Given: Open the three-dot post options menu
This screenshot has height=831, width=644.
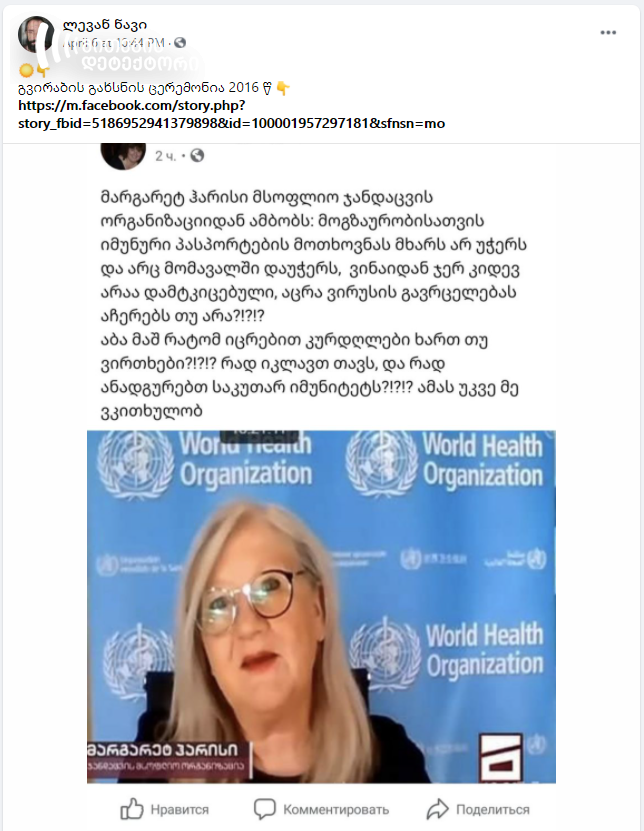Looking at the screenshot, I should coord(608,33).
